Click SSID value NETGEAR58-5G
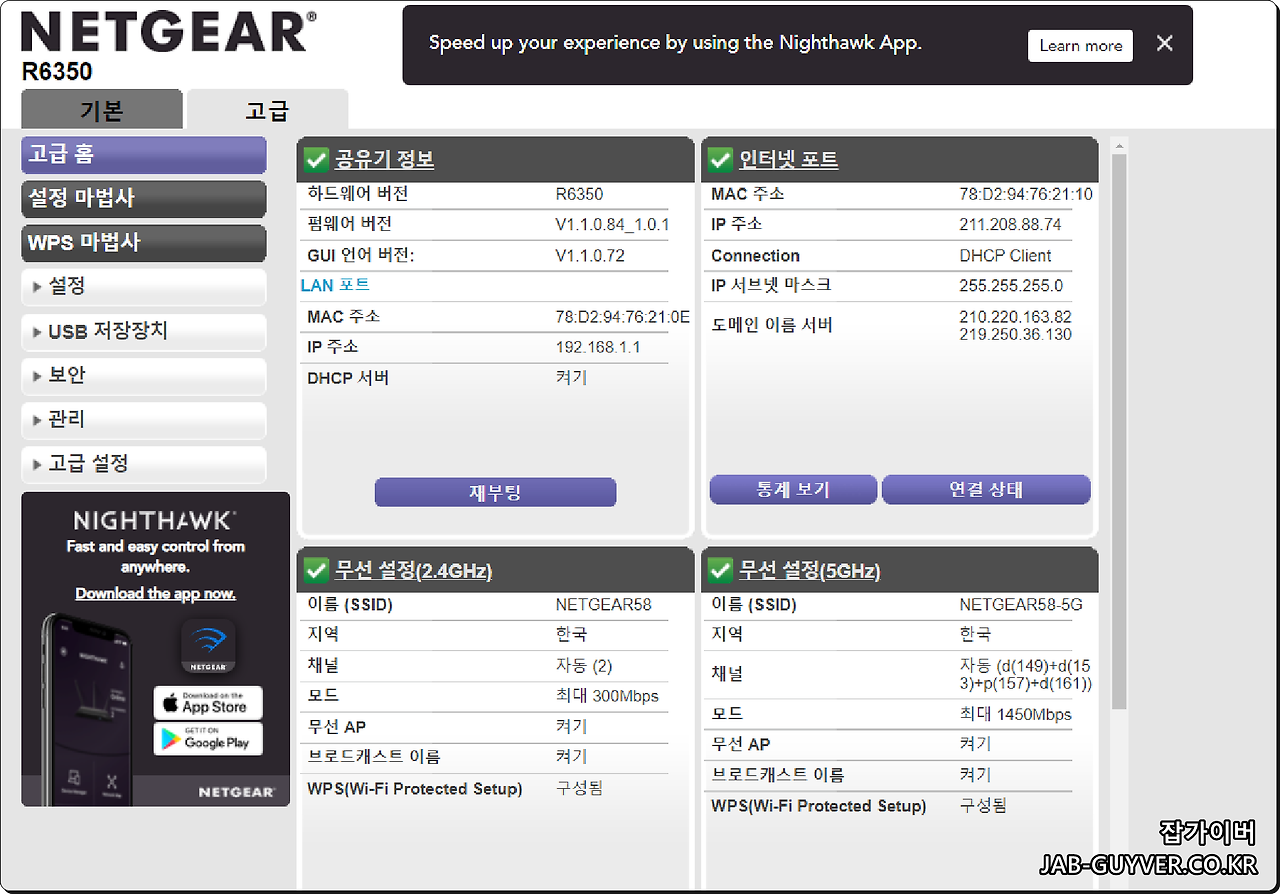Image resolution: width=1280 pixels, height=894 pixels. 1021,604
